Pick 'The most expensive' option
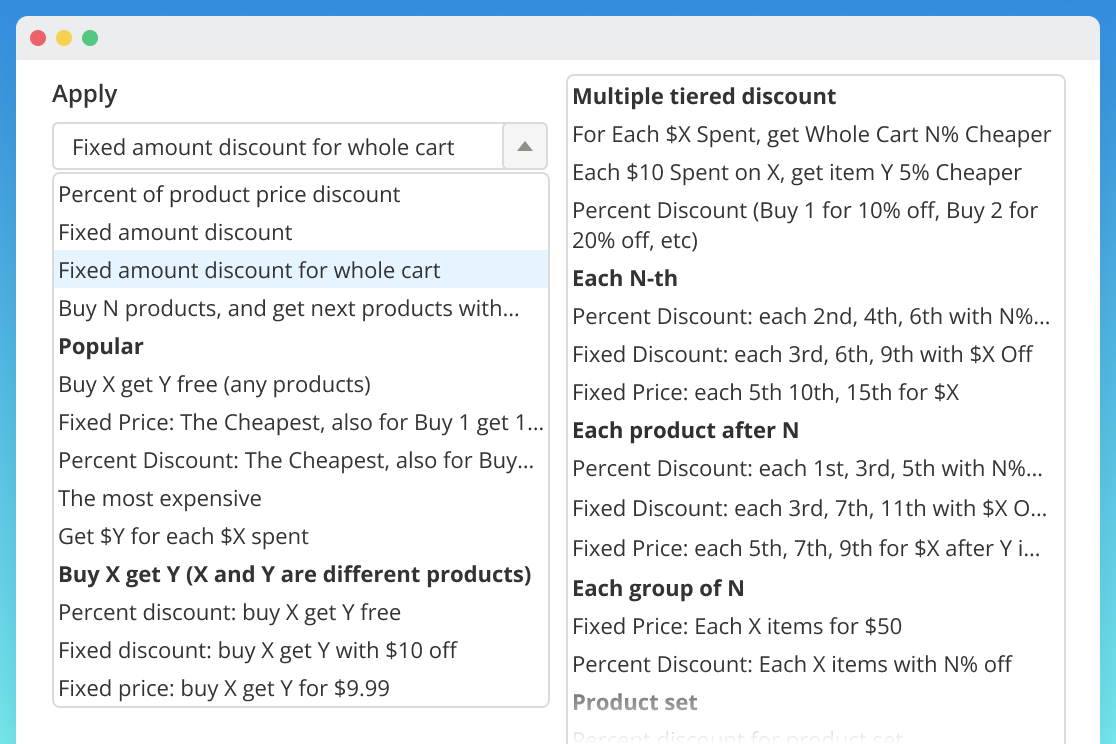The height and width of the screenshot is (744, 1116). 160,499
